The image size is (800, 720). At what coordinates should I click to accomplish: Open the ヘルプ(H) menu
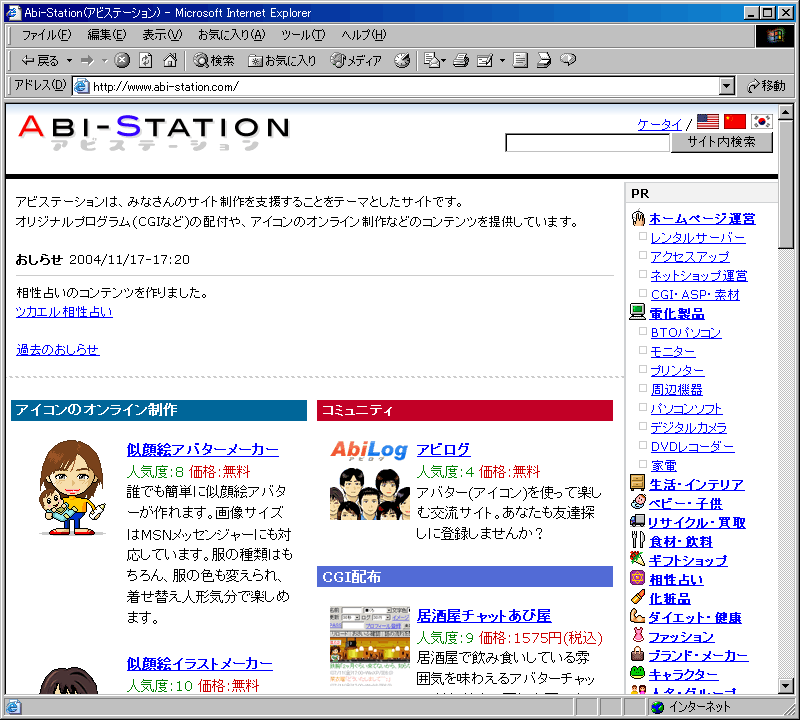pyautogui.click(x=364, y=35)
